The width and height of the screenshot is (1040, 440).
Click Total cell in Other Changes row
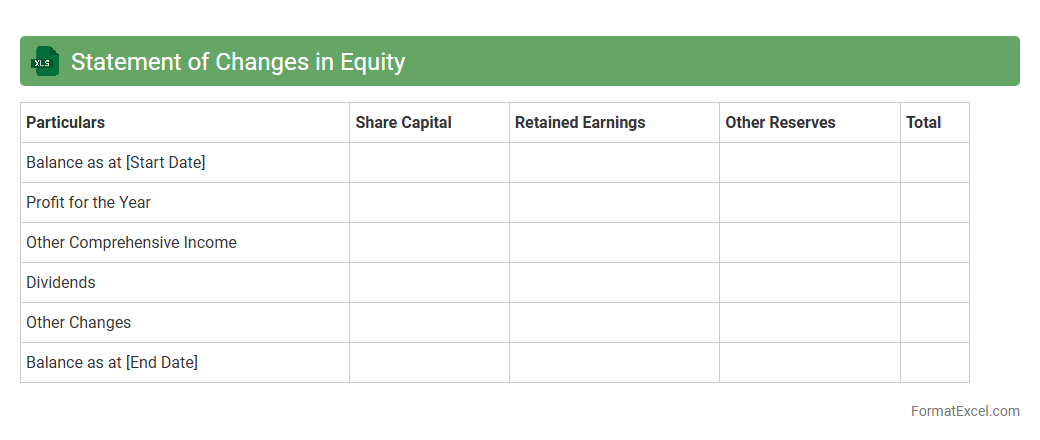(x=934, y=323)
